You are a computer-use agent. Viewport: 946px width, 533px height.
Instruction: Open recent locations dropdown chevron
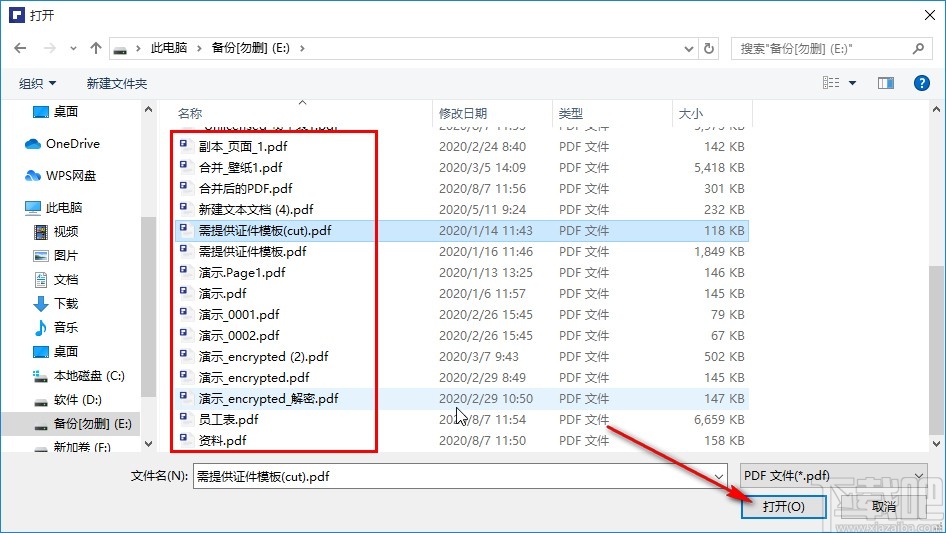pos(73,49)
